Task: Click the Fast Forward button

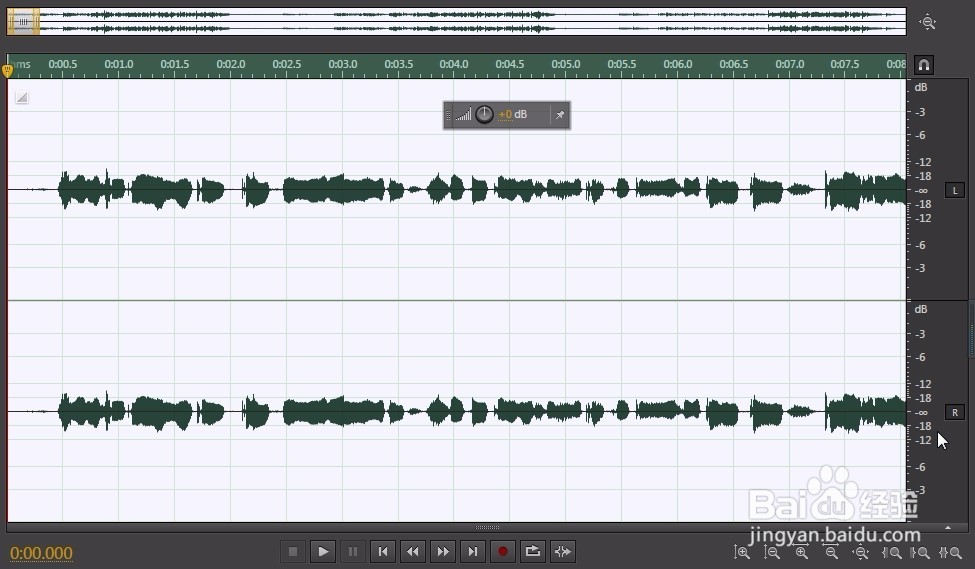Action: point(443,552)
